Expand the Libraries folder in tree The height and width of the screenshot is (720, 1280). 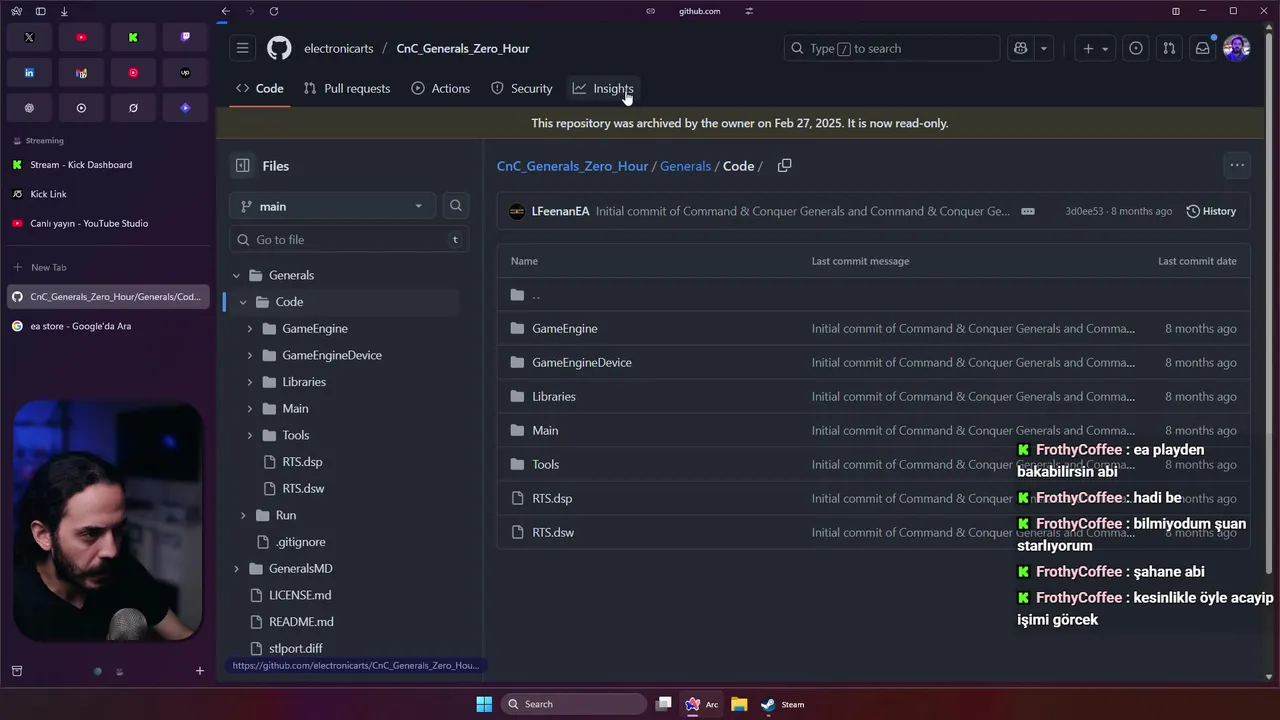(x=250, y=382)
